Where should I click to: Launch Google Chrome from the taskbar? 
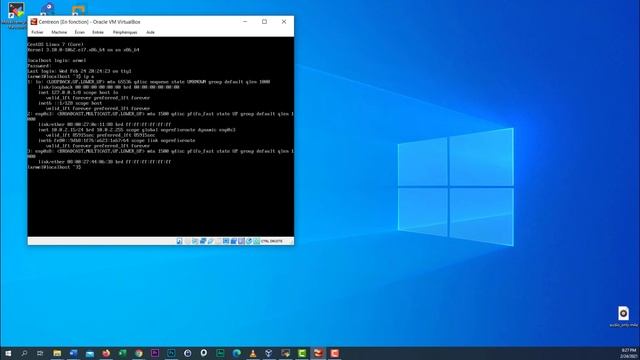point(139,353)
